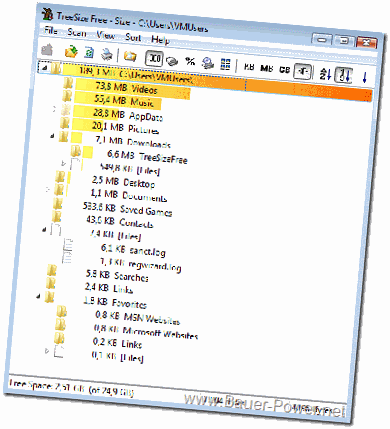Collapse the 7,4 KB [Files] node
Viewport: 390px width, 429px height.
[44, 230]
